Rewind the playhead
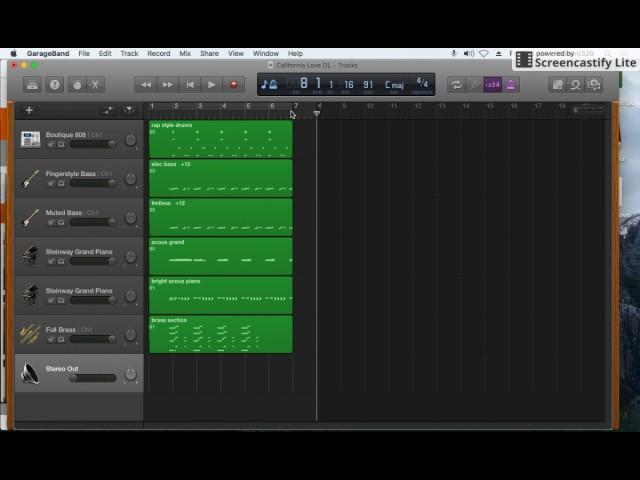Image resolution: width=640 pixels, height=480 pixels. click(x=146, y=85)
